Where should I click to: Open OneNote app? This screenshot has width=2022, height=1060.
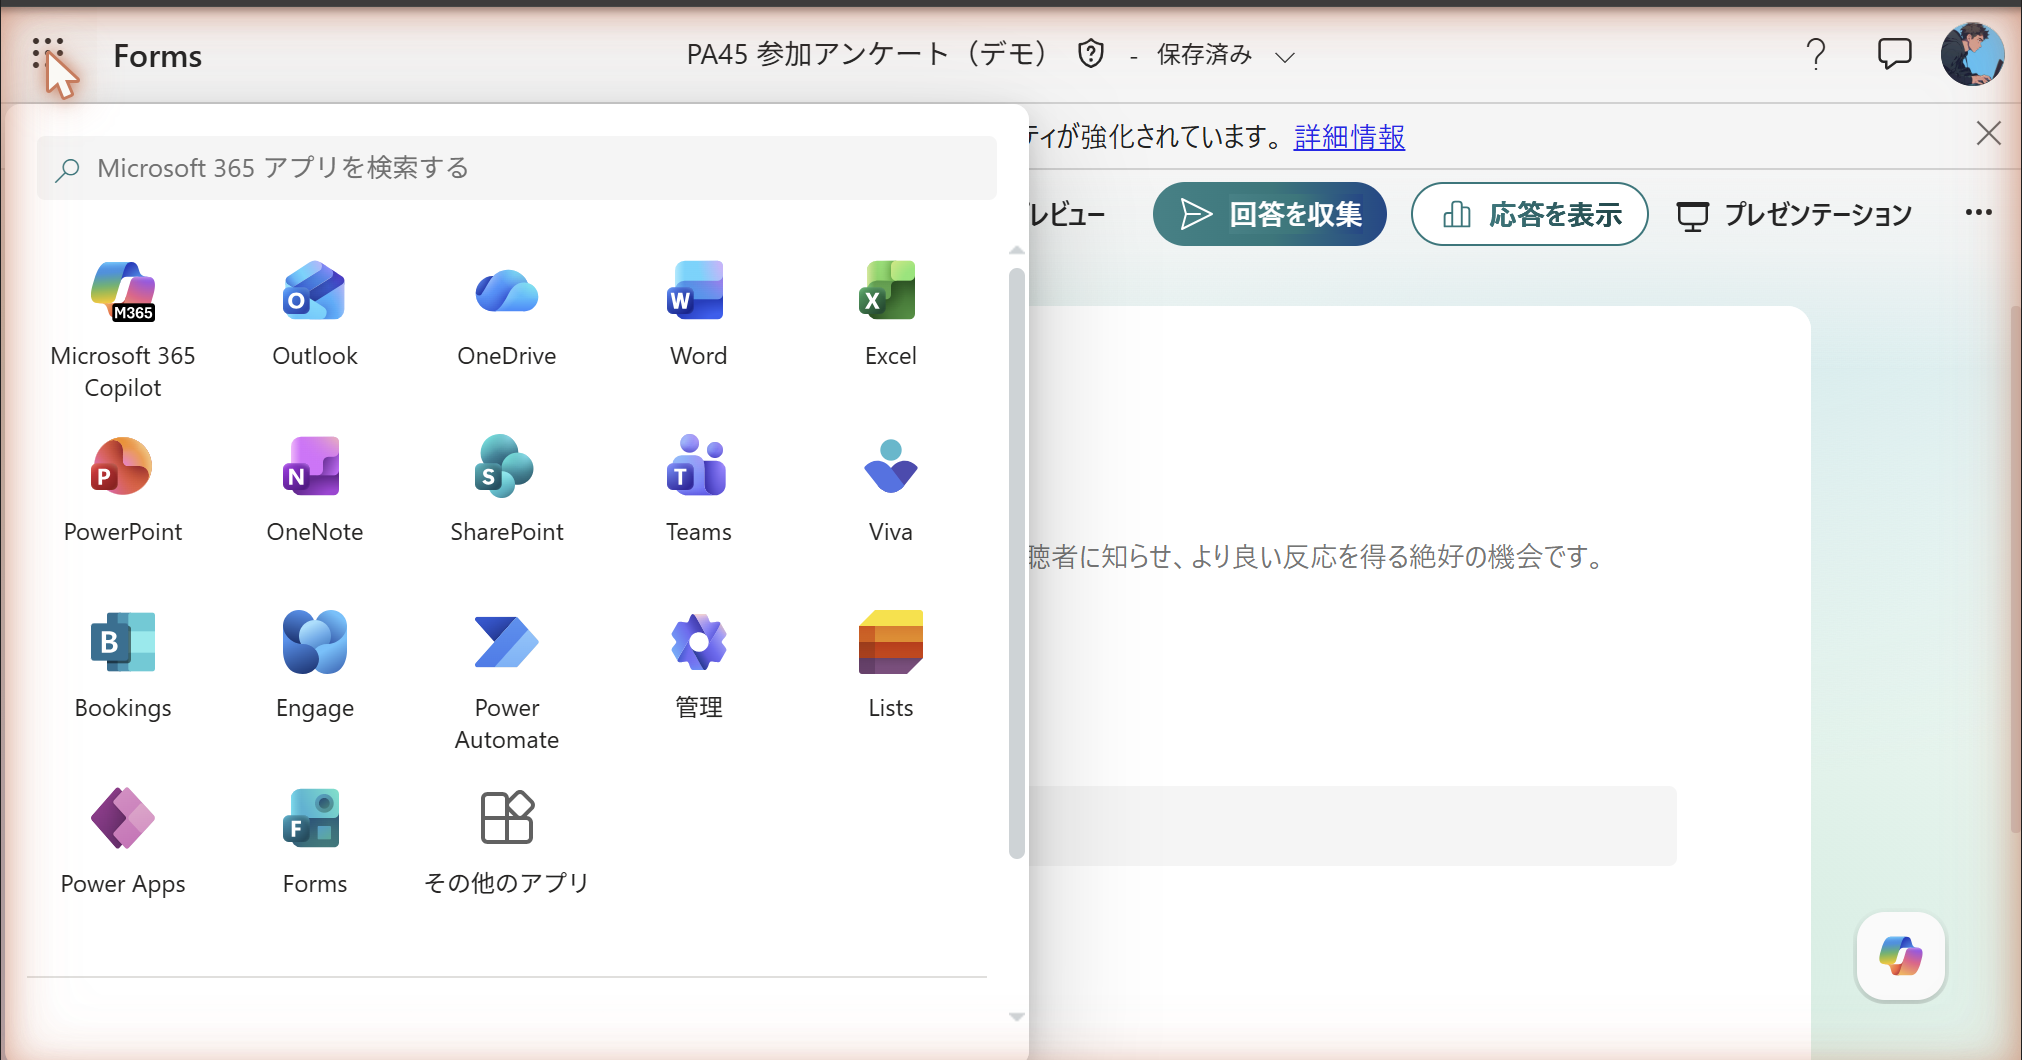coord(315,490)
